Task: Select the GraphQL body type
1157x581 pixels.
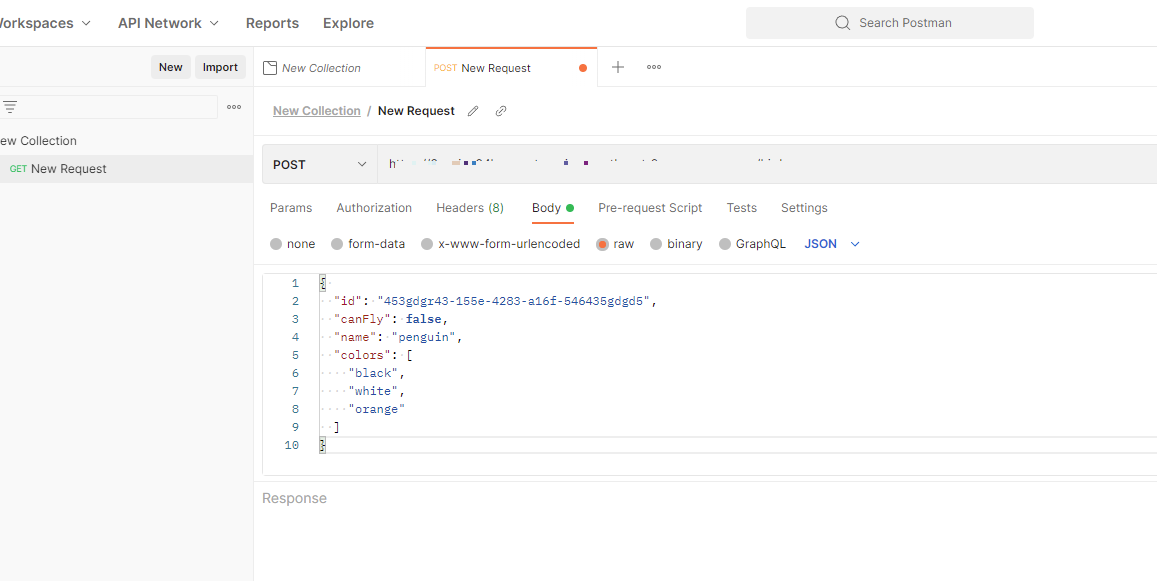Action: (x=725, y=244)
